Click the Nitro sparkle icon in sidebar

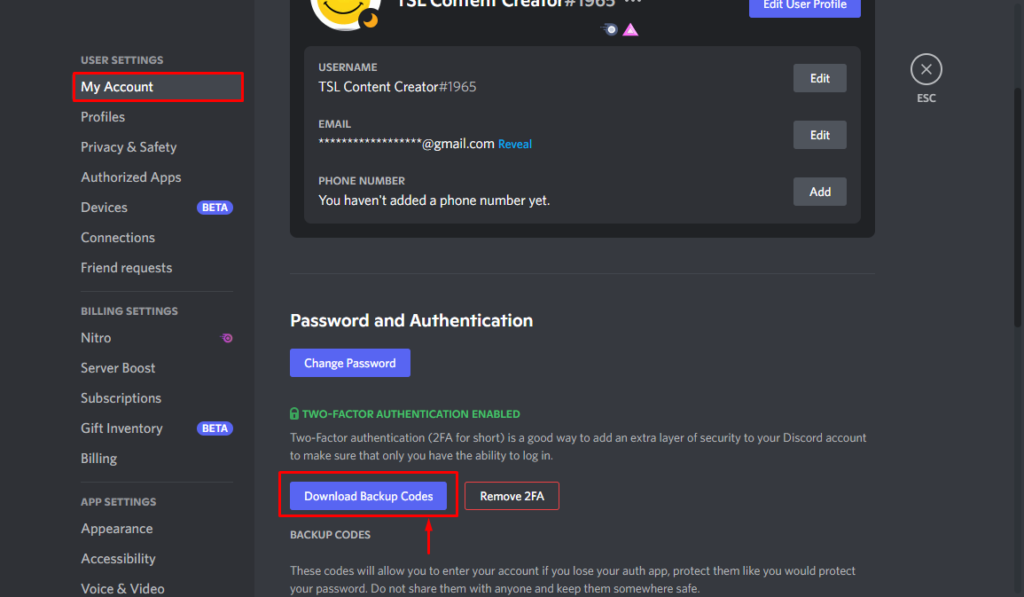pos(227,338)
